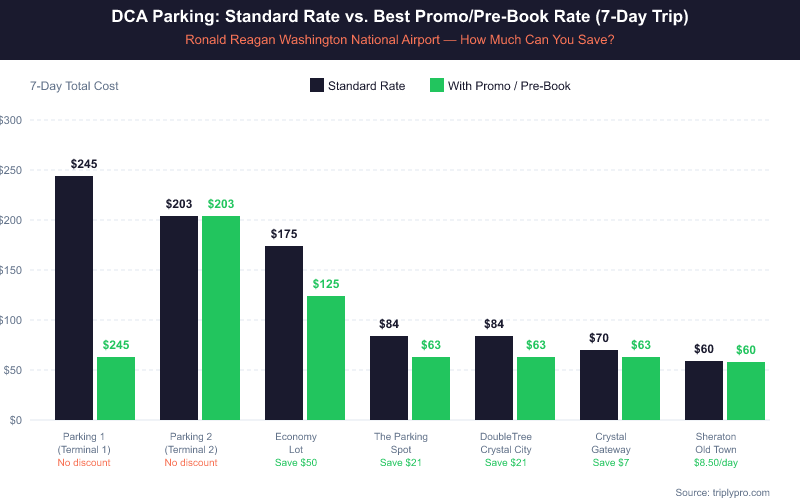Click the Standard Rate legend color swatch
The height and width of the screenshot is (500, 800).
point(316,86)
